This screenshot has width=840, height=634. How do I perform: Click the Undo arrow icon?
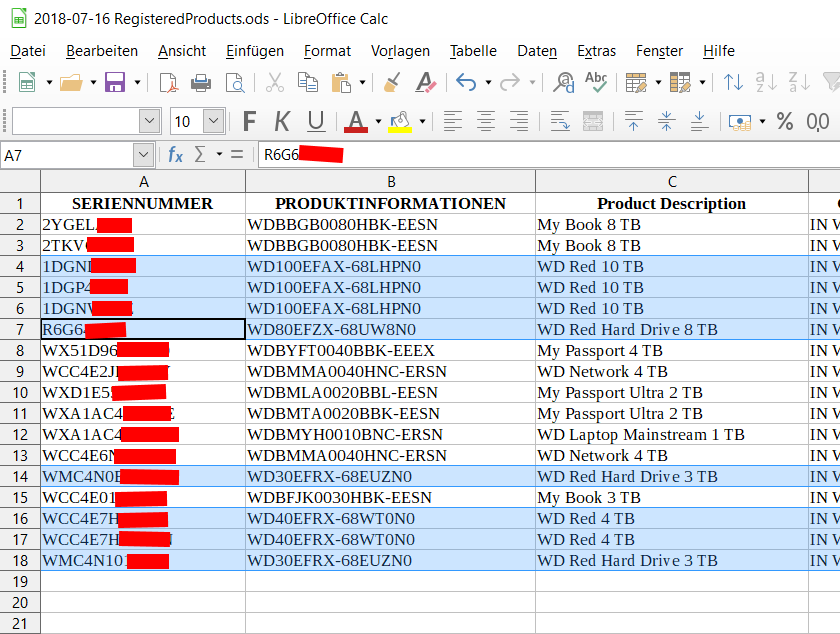pyautogui.click(x=466, y=83)
